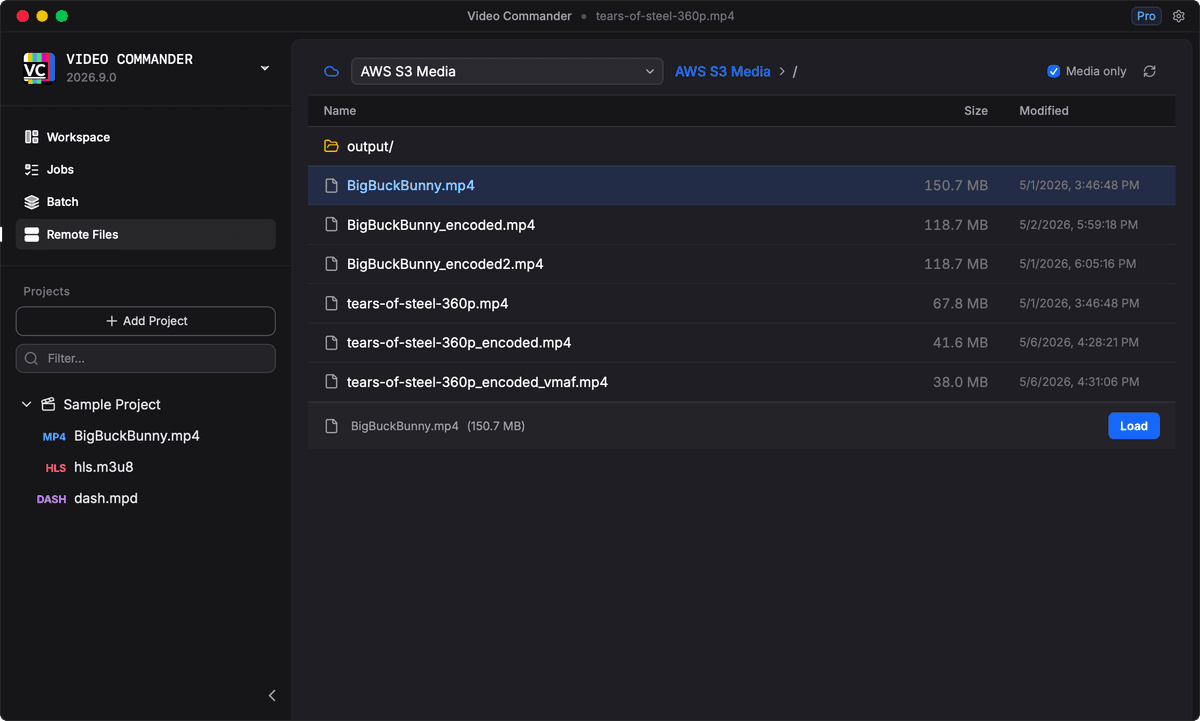Click the DASH format badge
This screenshot has height=721, width=1200.
[52, 499]
